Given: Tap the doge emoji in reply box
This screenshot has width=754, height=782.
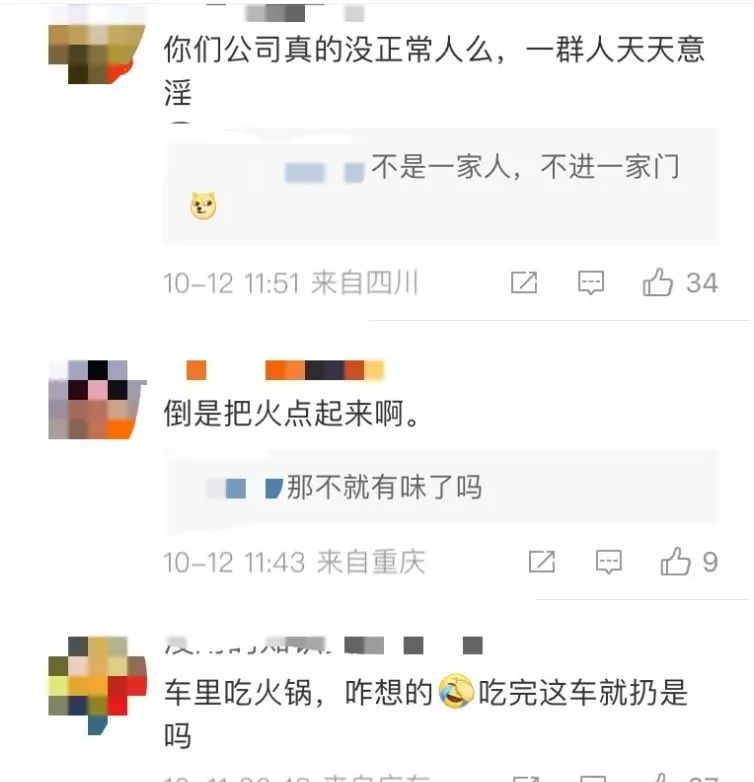Looking at the screenshot, I should tap(203, 205).
